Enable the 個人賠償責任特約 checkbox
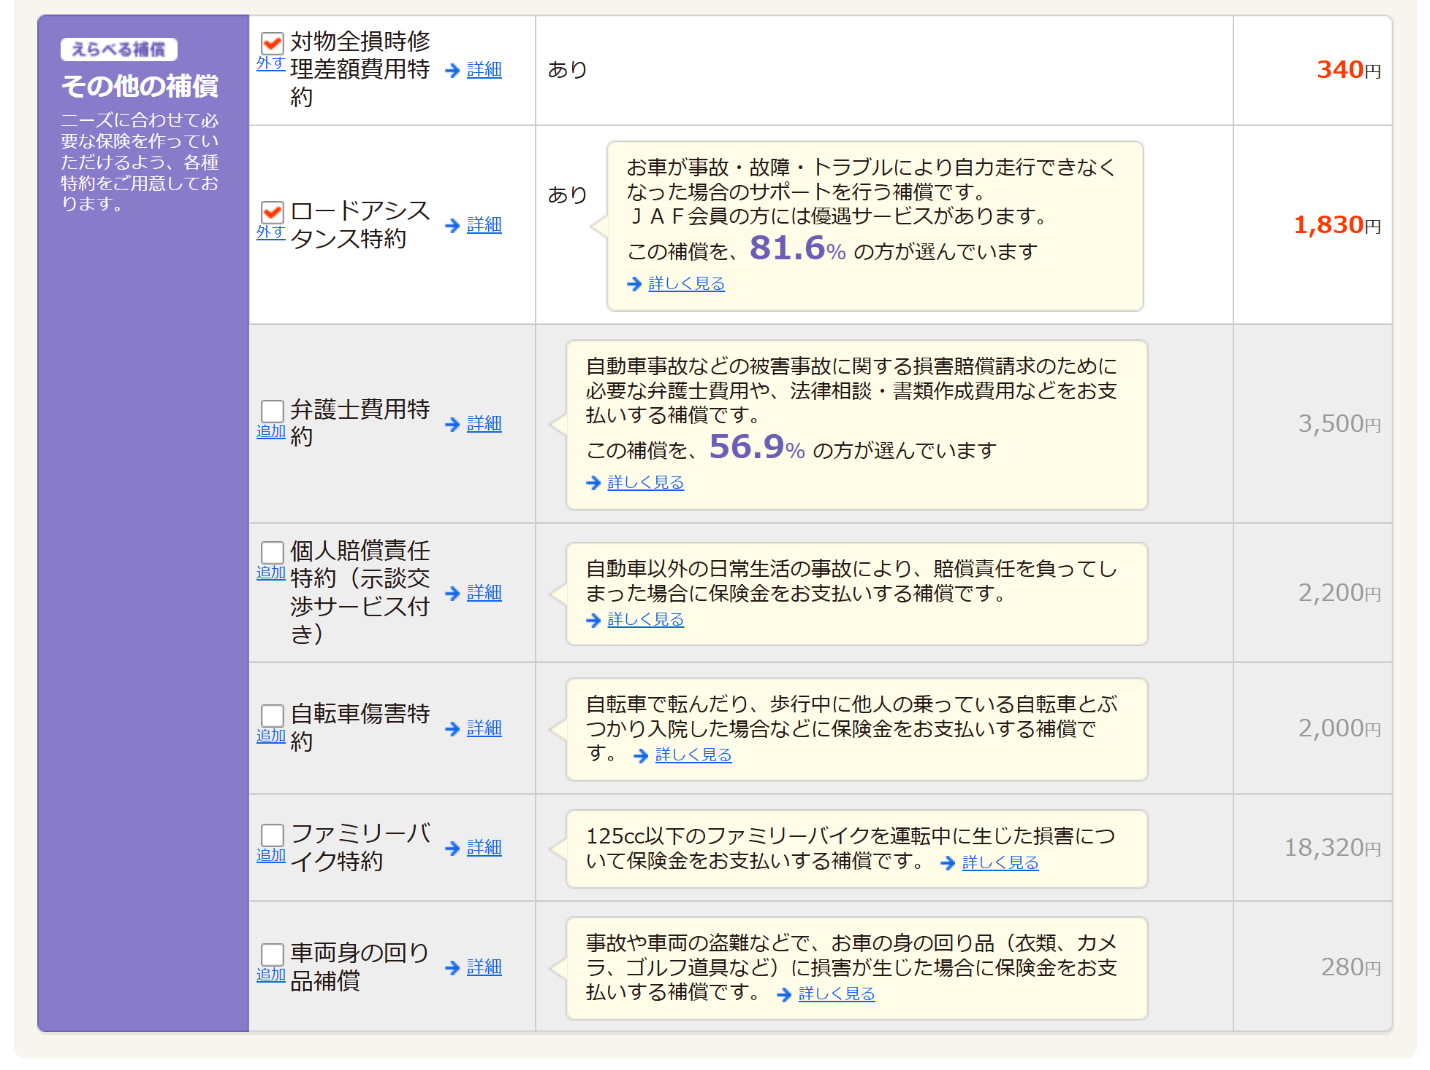1430x1070 pixels. [272, 552]
